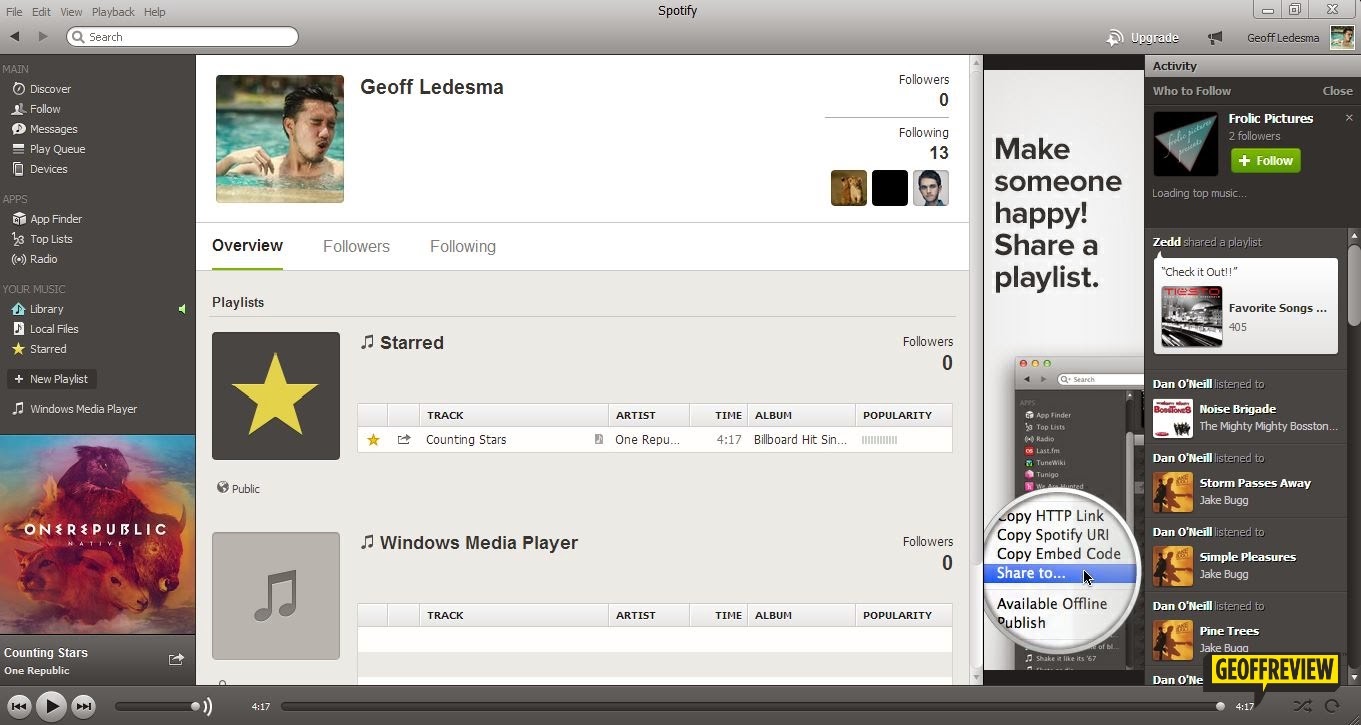
Task: Open App Finder in the sidebar
Action: [x=56, y=219]
